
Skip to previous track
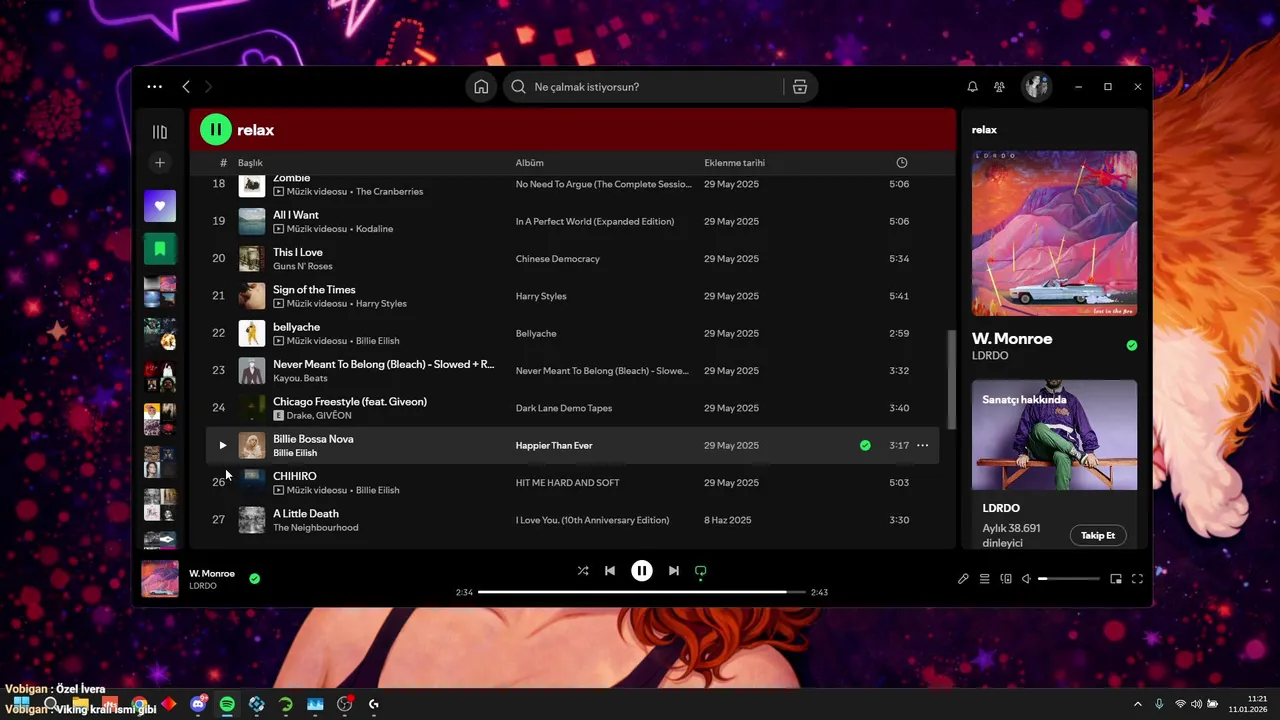click(x=610, y=571)
